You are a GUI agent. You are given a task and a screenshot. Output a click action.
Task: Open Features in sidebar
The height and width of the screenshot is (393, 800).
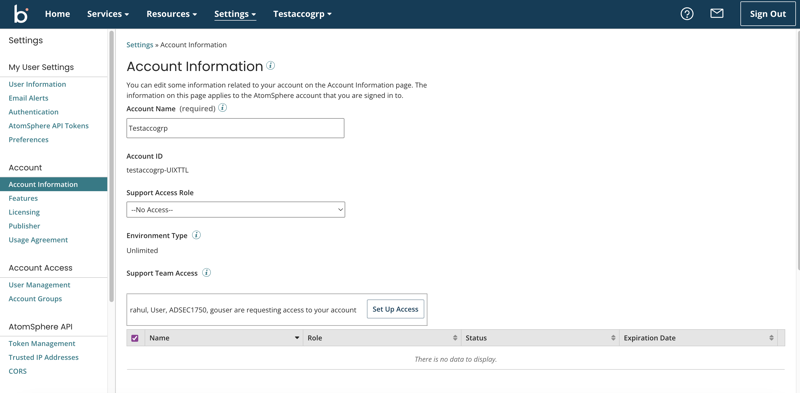click(x=23, y=198)
